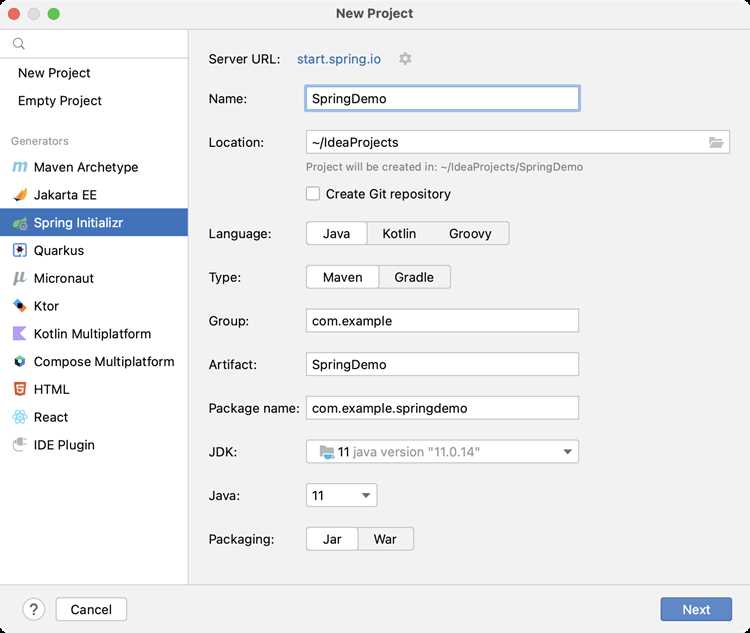Screen dimensions: 750x633
Task: Click the Spring Initializr generator label
Action: [78, 222]
